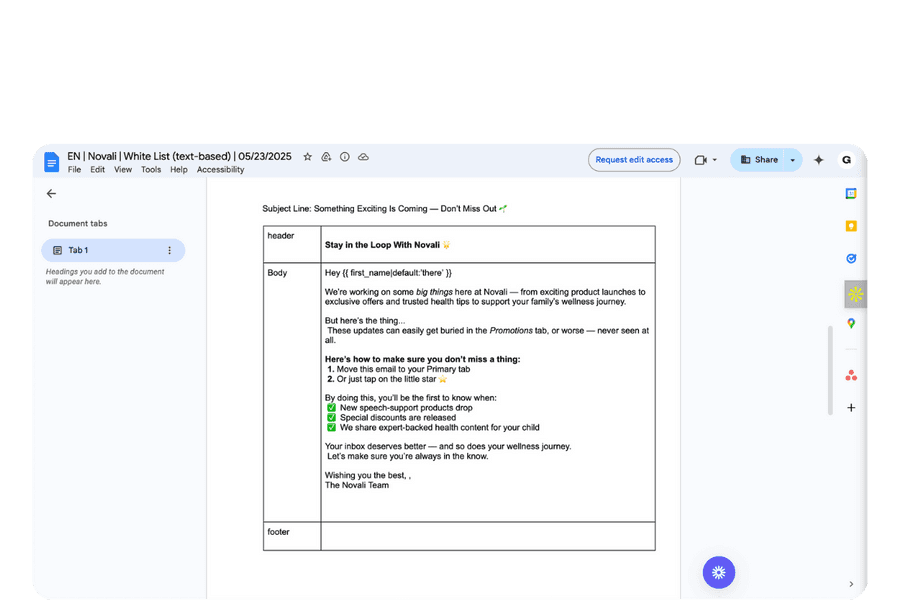The height and width of the screenshot is (600, 900).
Task: Select Tab 1 in document tabs
Action: click(113, 250)
